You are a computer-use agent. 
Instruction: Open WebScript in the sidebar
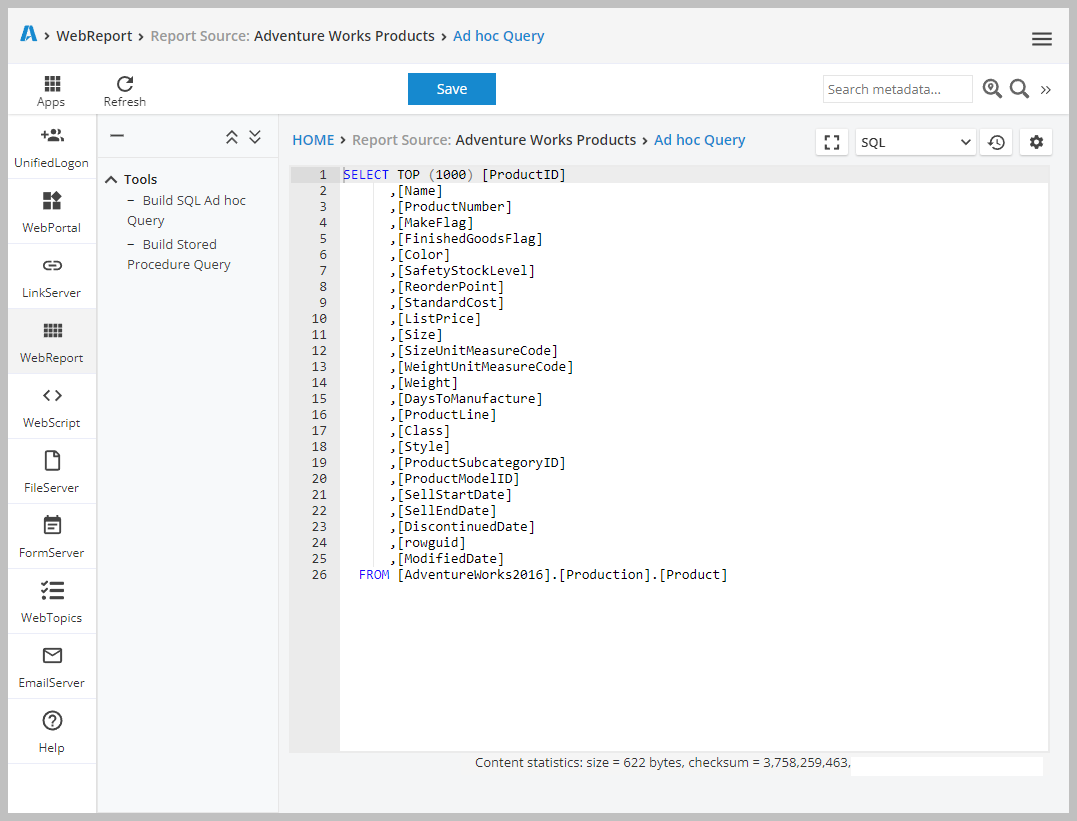[x=52, y=407]
